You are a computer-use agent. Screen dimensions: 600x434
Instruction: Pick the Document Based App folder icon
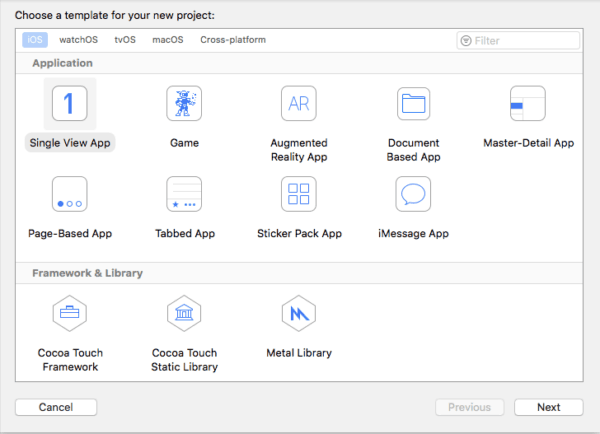413,103
